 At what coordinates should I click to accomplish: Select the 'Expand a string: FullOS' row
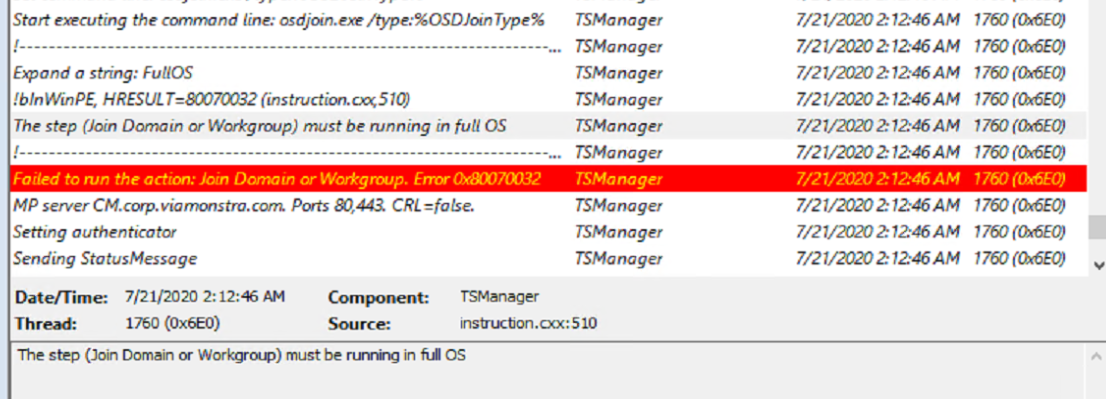[x=543, y=73]
